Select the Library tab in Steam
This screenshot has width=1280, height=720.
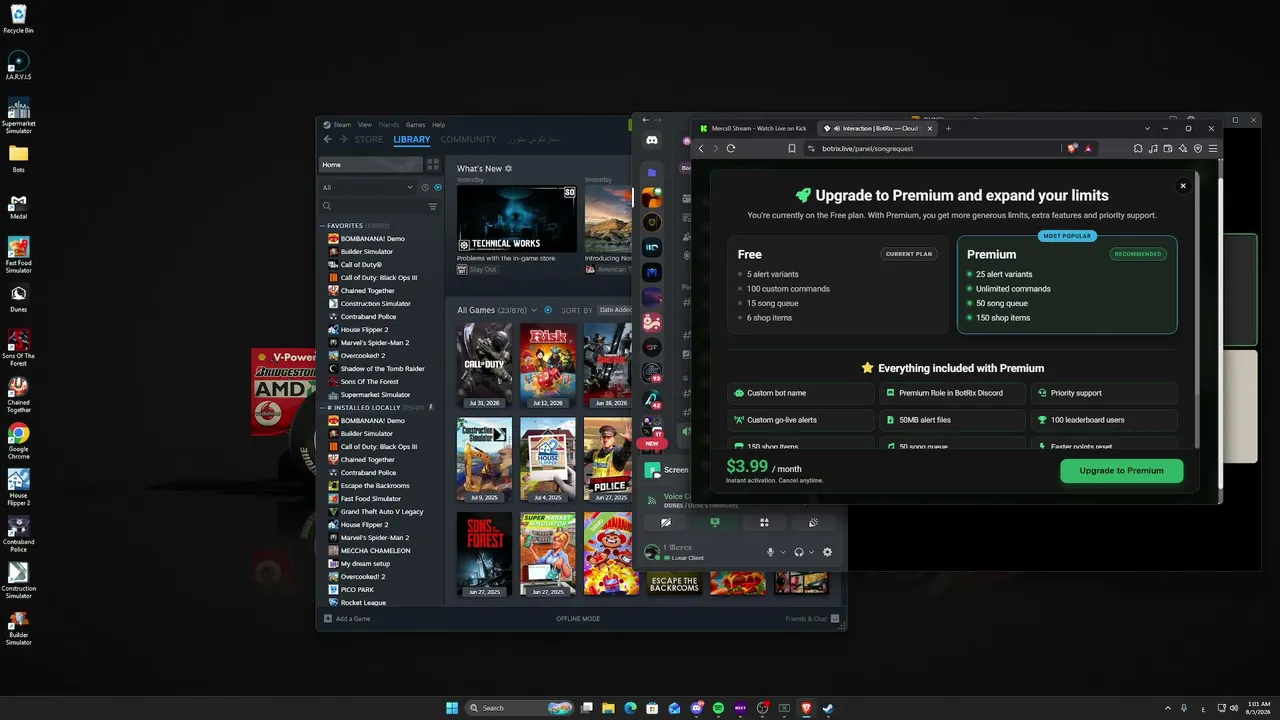[412, 140]
